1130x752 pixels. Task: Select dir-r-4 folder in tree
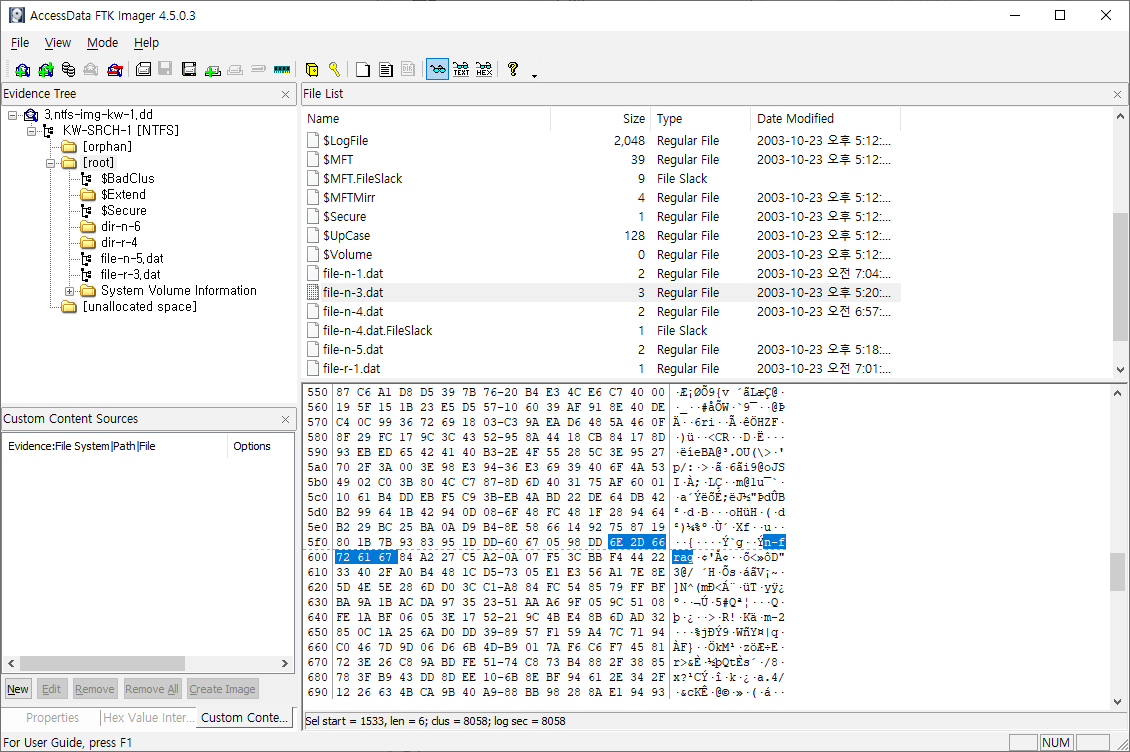pos(119,242)
